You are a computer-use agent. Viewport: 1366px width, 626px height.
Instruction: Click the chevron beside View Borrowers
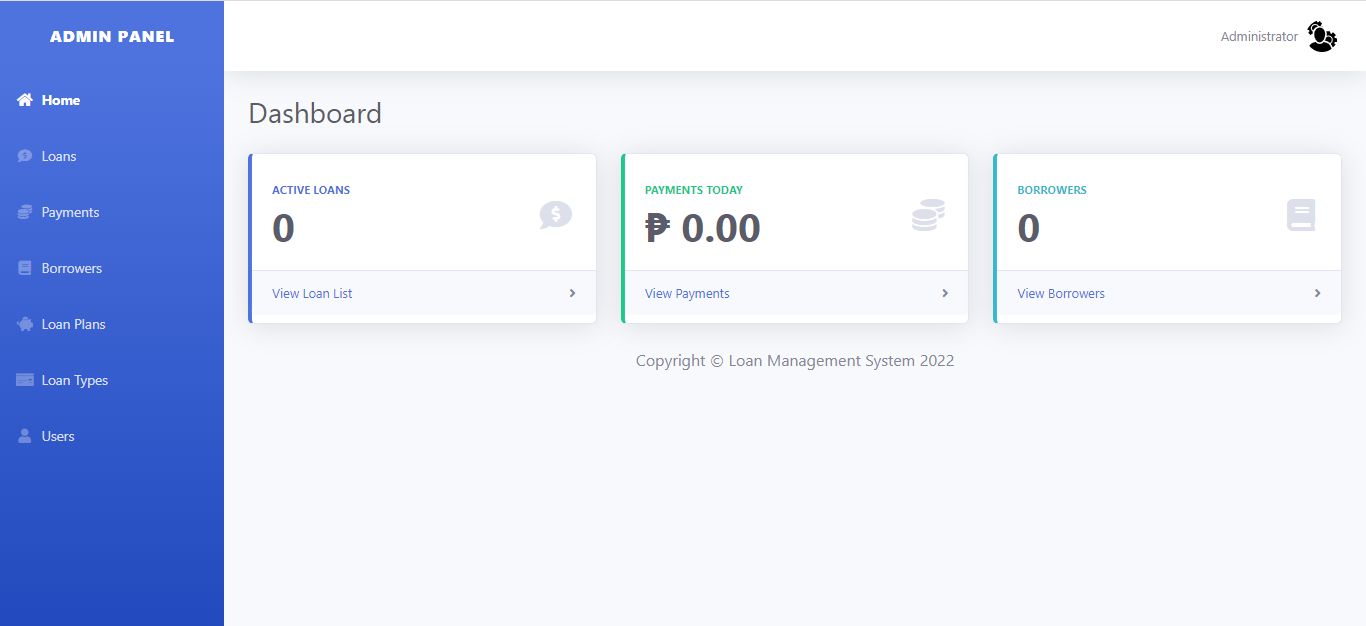point(1317,293)
